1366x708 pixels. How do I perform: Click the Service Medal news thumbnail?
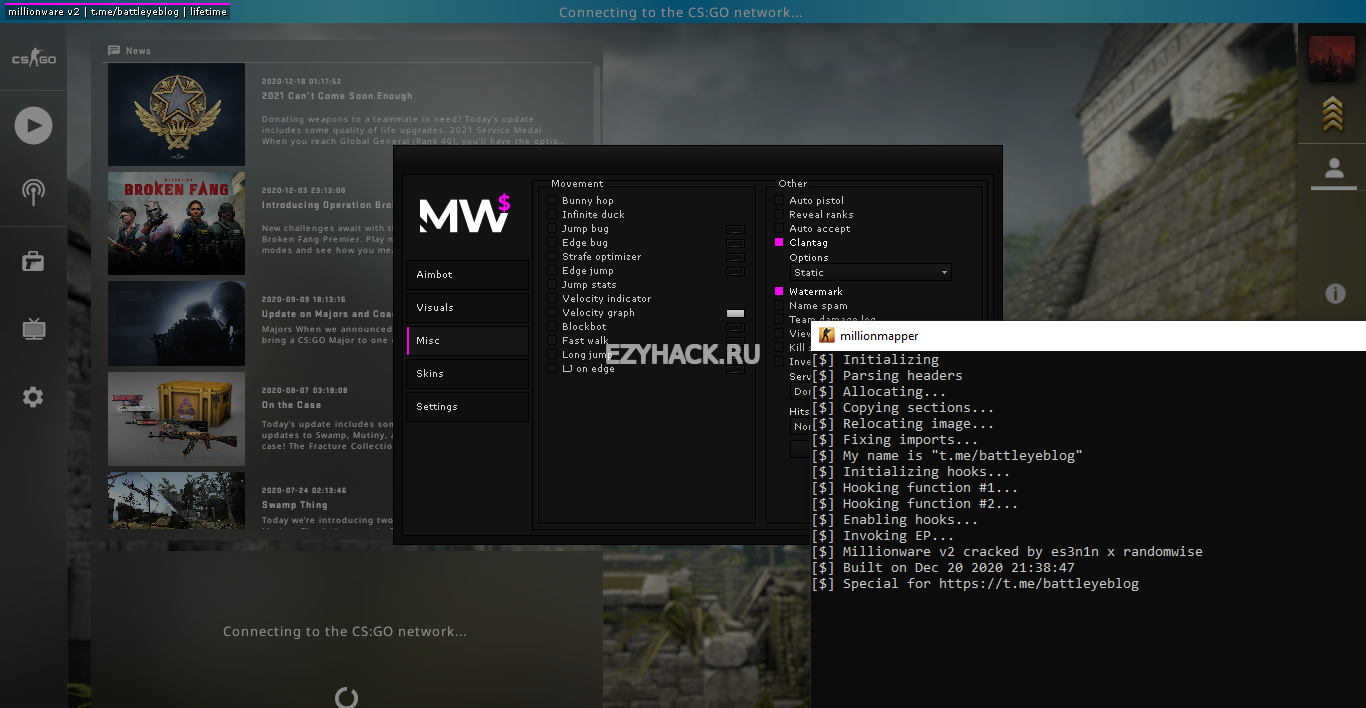(x=176, y=114)
